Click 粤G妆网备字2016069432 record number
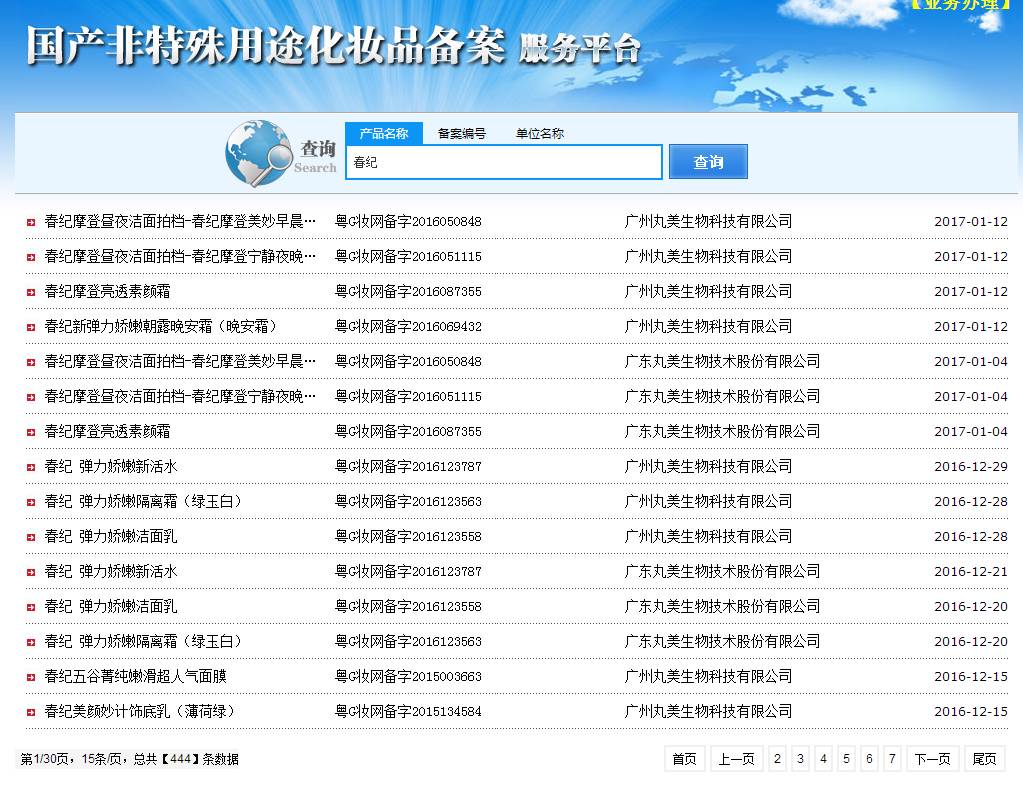Screen dimensions: 1023x785 coord(408,326)
